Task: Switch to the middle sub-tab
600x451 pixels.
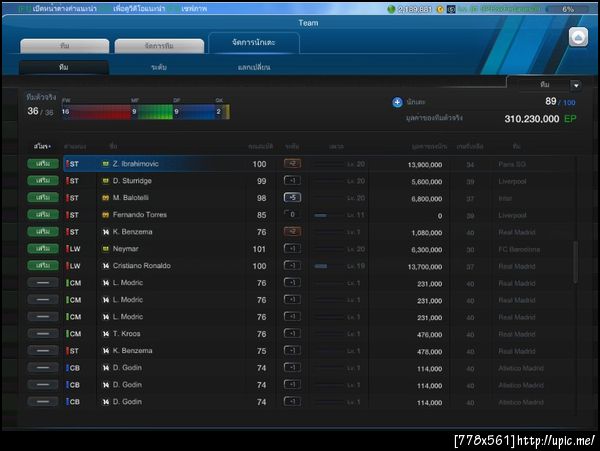Action: coord(159,67)
